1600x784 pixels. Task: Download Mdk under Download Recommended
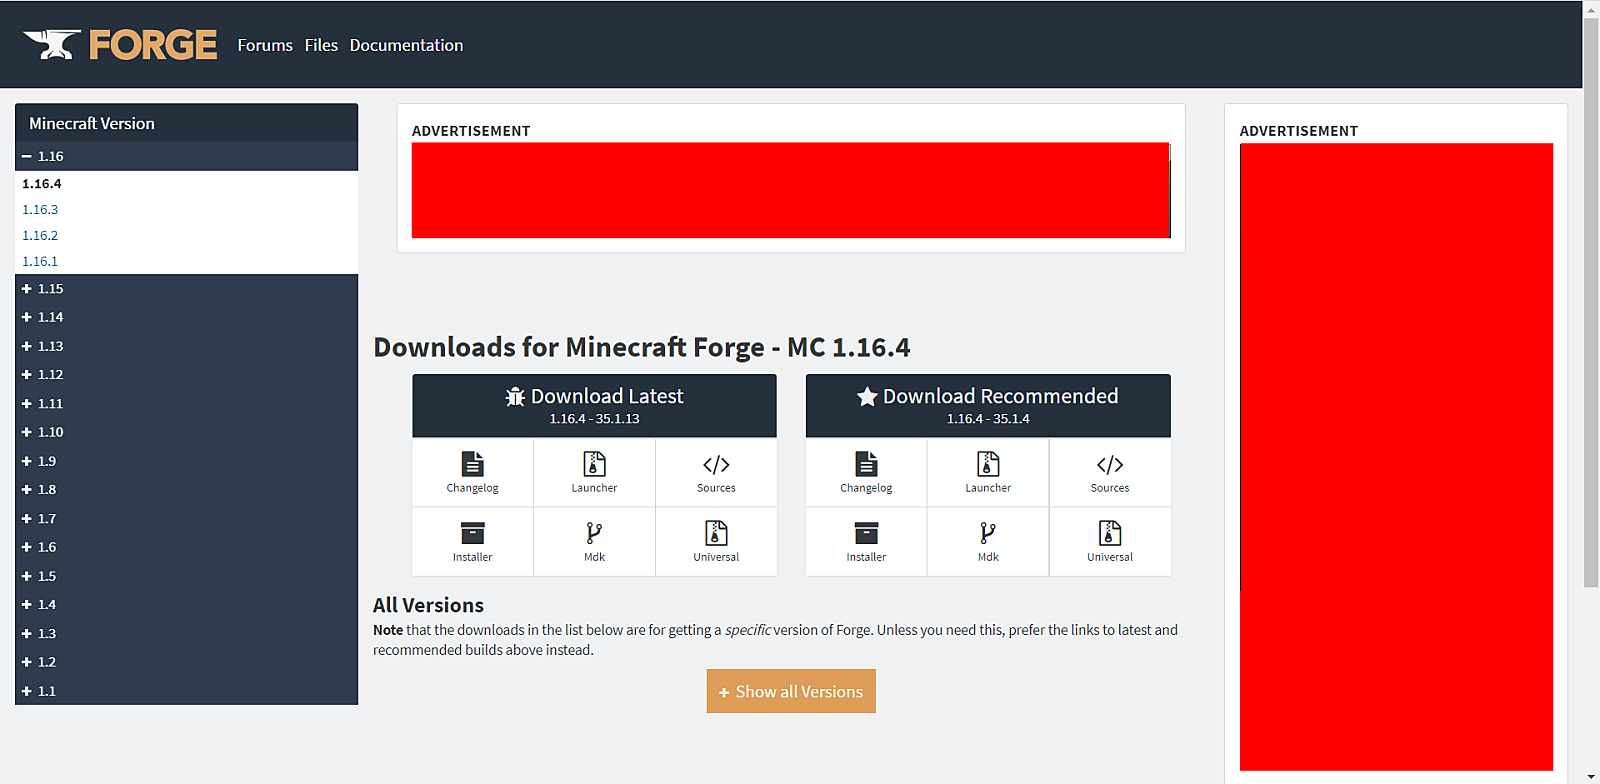988,542
